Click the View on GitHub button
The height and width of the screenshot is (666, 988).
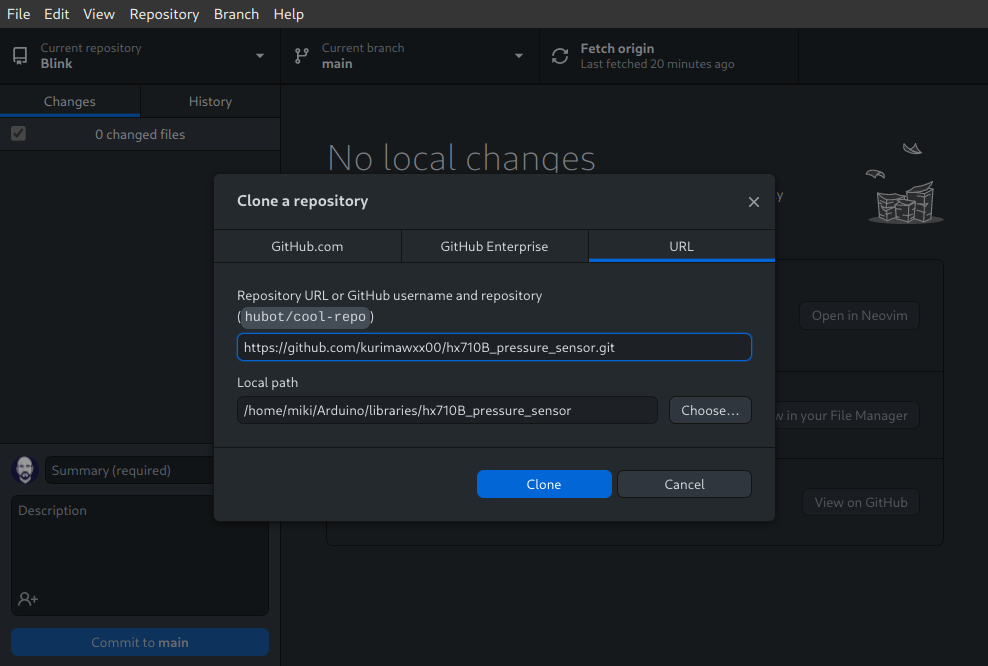pyautogui.click(x=861, y=502)
